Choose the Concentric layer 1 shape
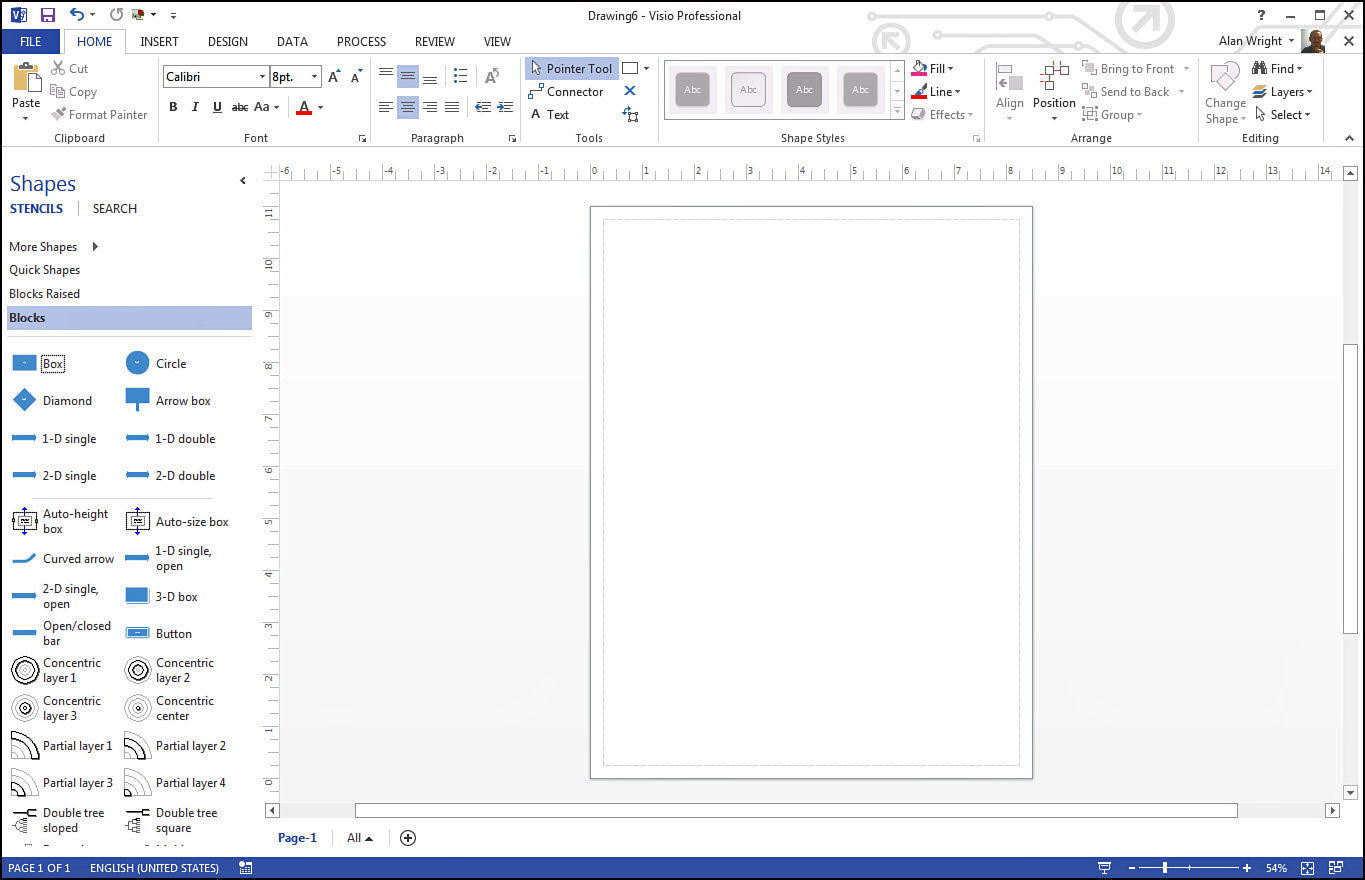The width and height of the screenshot is (1365, 880). point(56,670)
